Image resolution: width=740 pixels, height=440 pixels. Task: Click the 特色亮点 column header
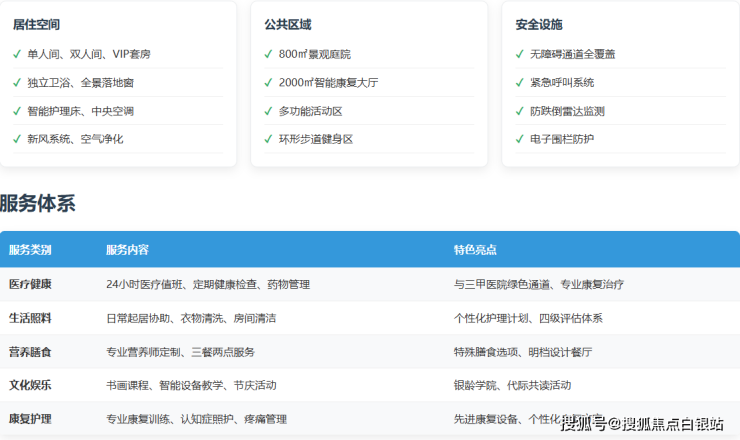click(475, 250)
